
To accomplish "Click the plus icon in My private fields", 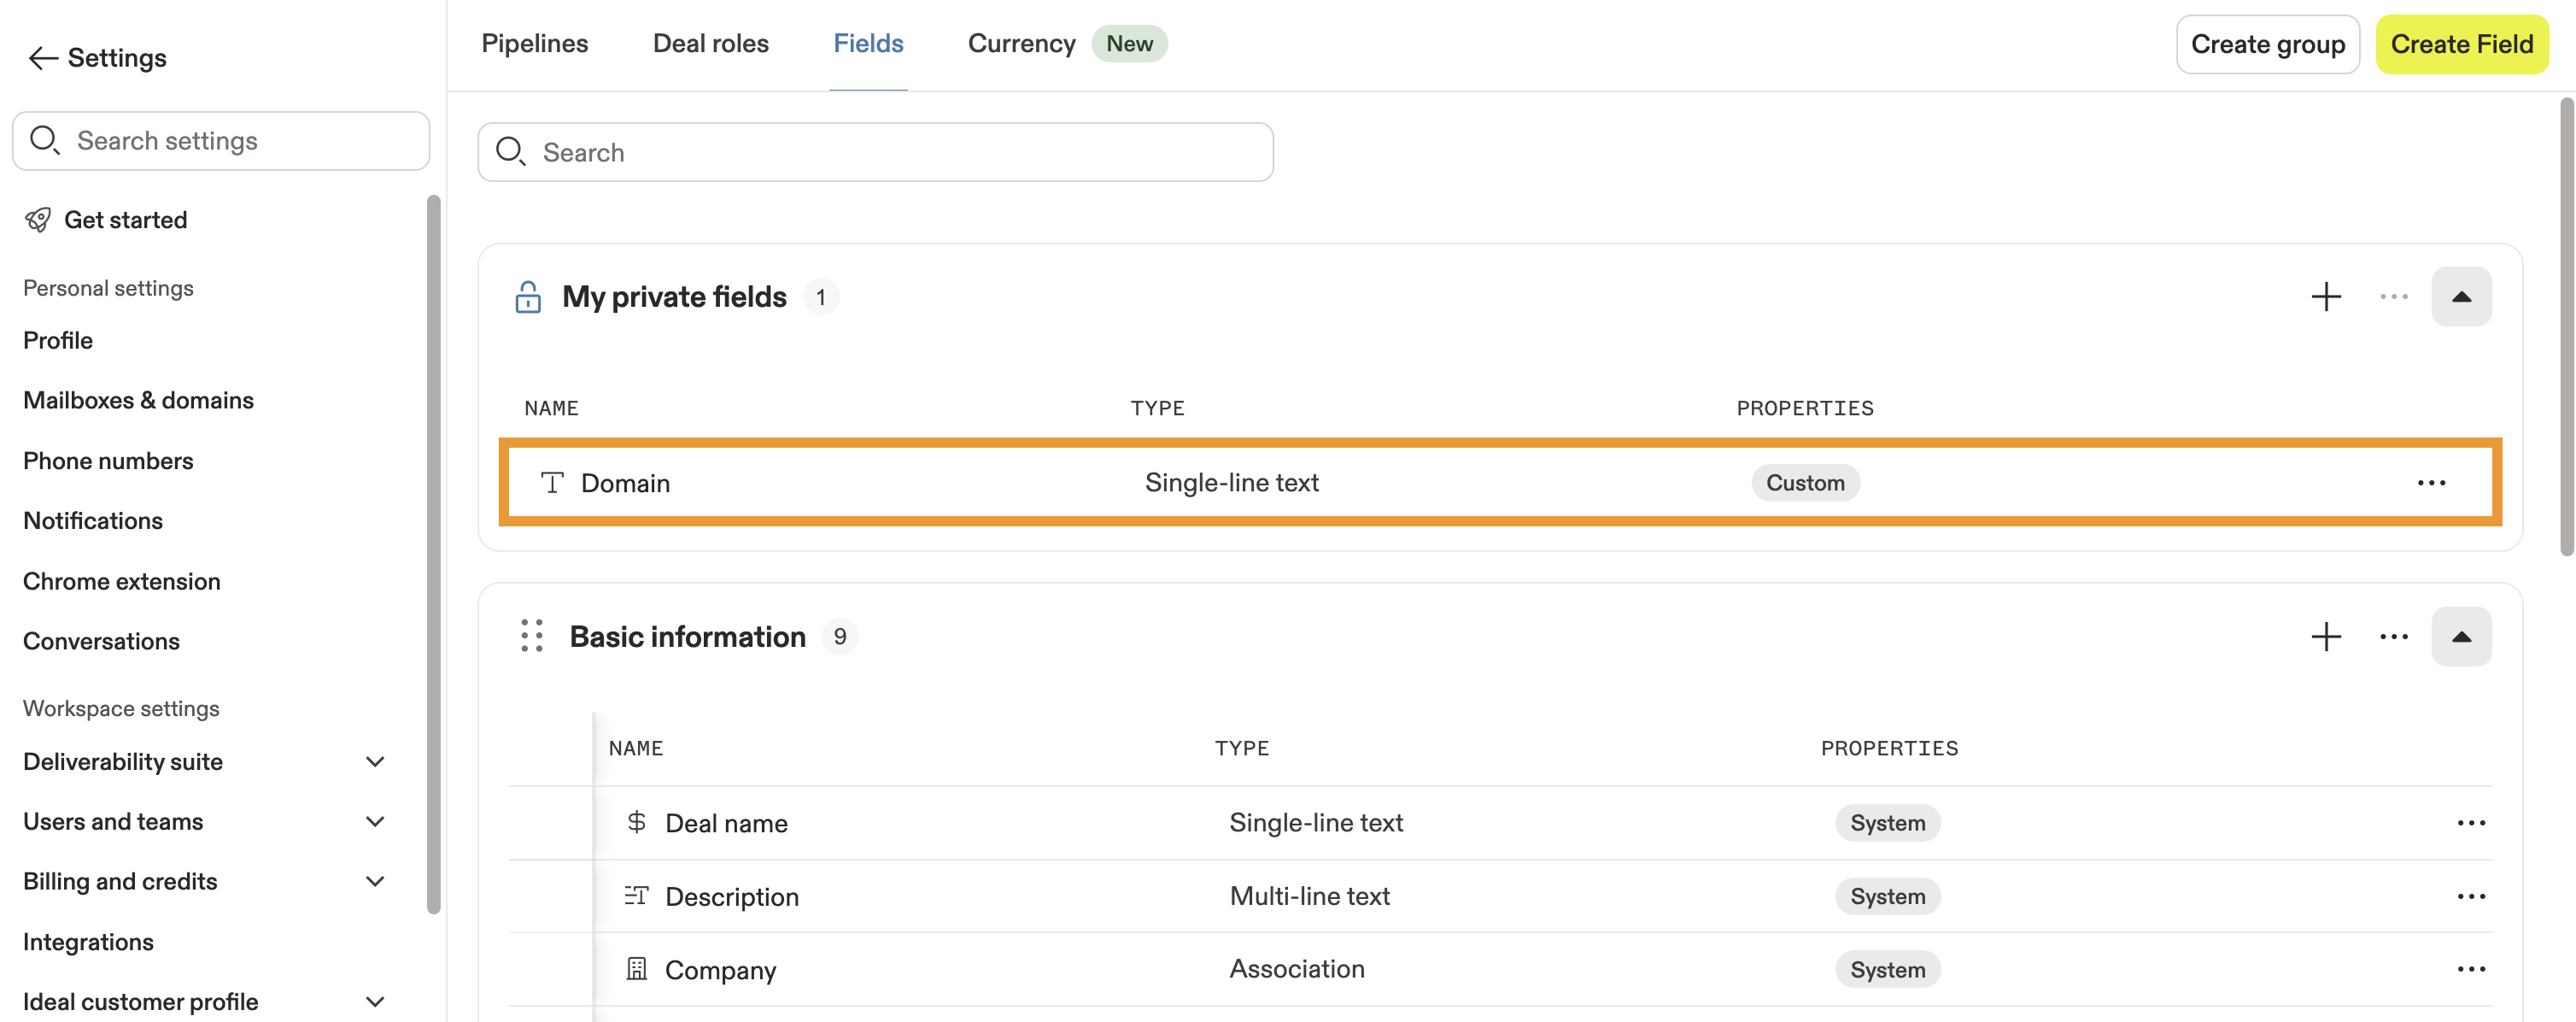I will 2326,297.
